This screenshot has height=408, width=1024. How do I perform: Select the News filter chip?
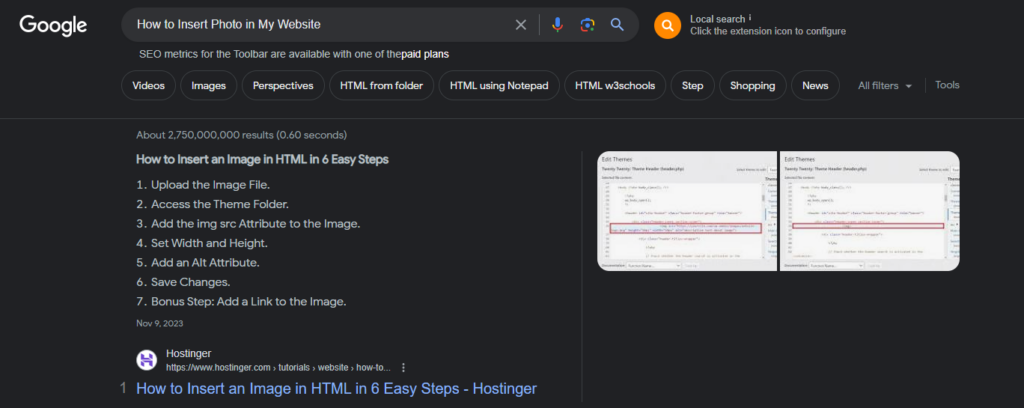point(815,86)
